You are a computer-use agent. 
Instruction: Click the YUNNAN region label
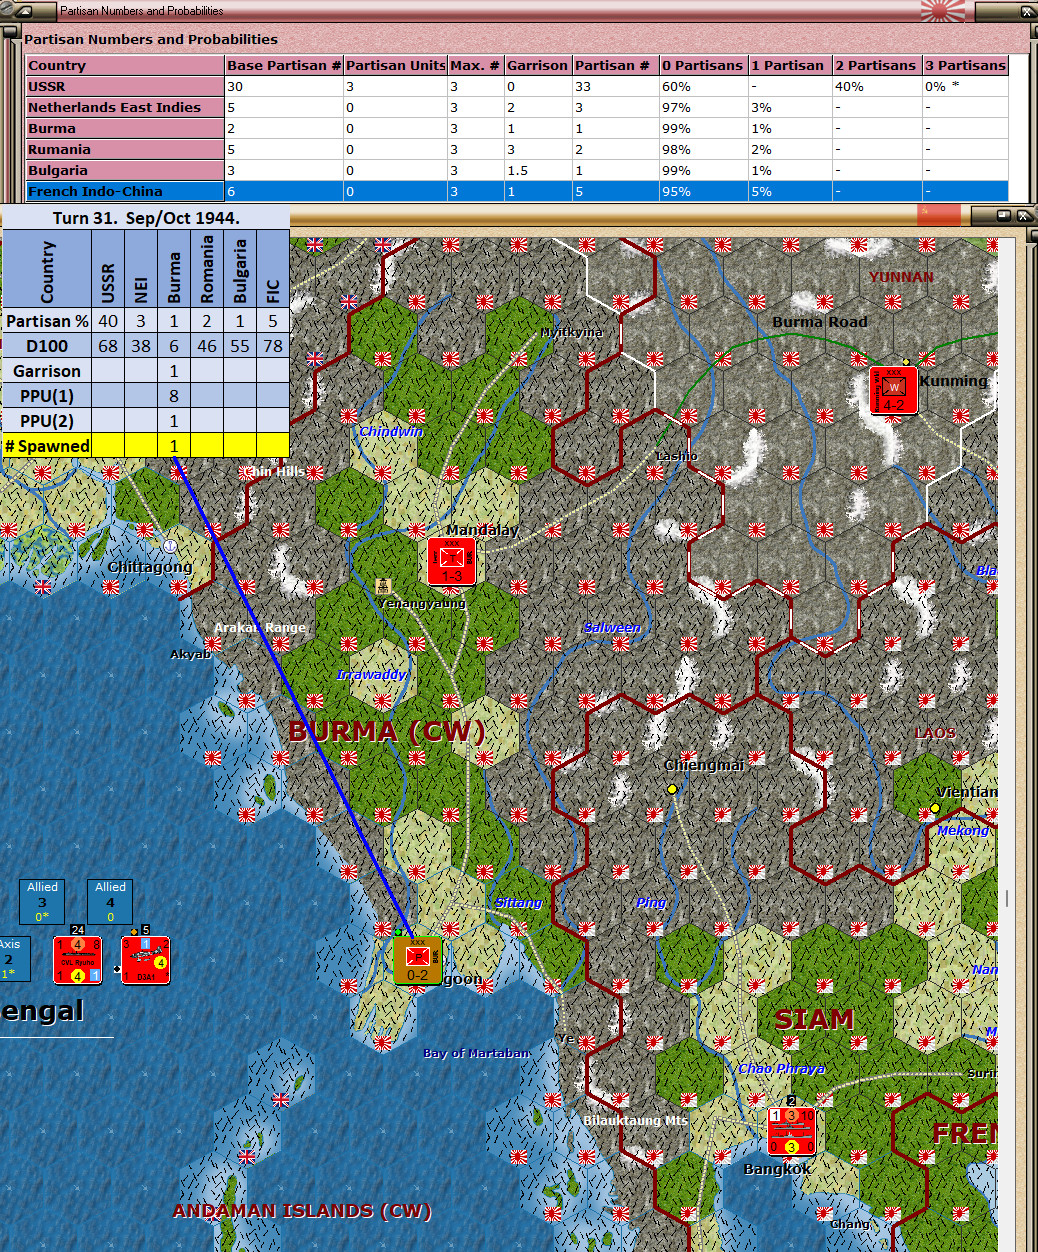pos(901,277)
